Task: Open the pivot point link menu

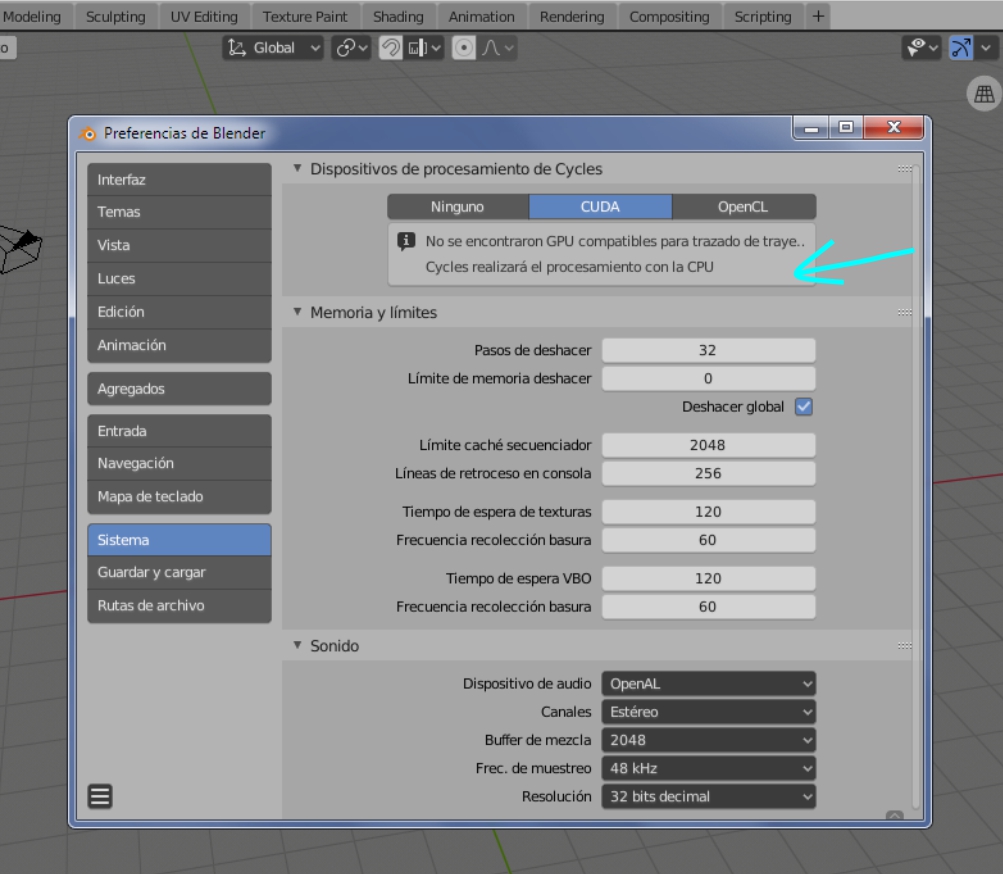Action: [351, 48]
